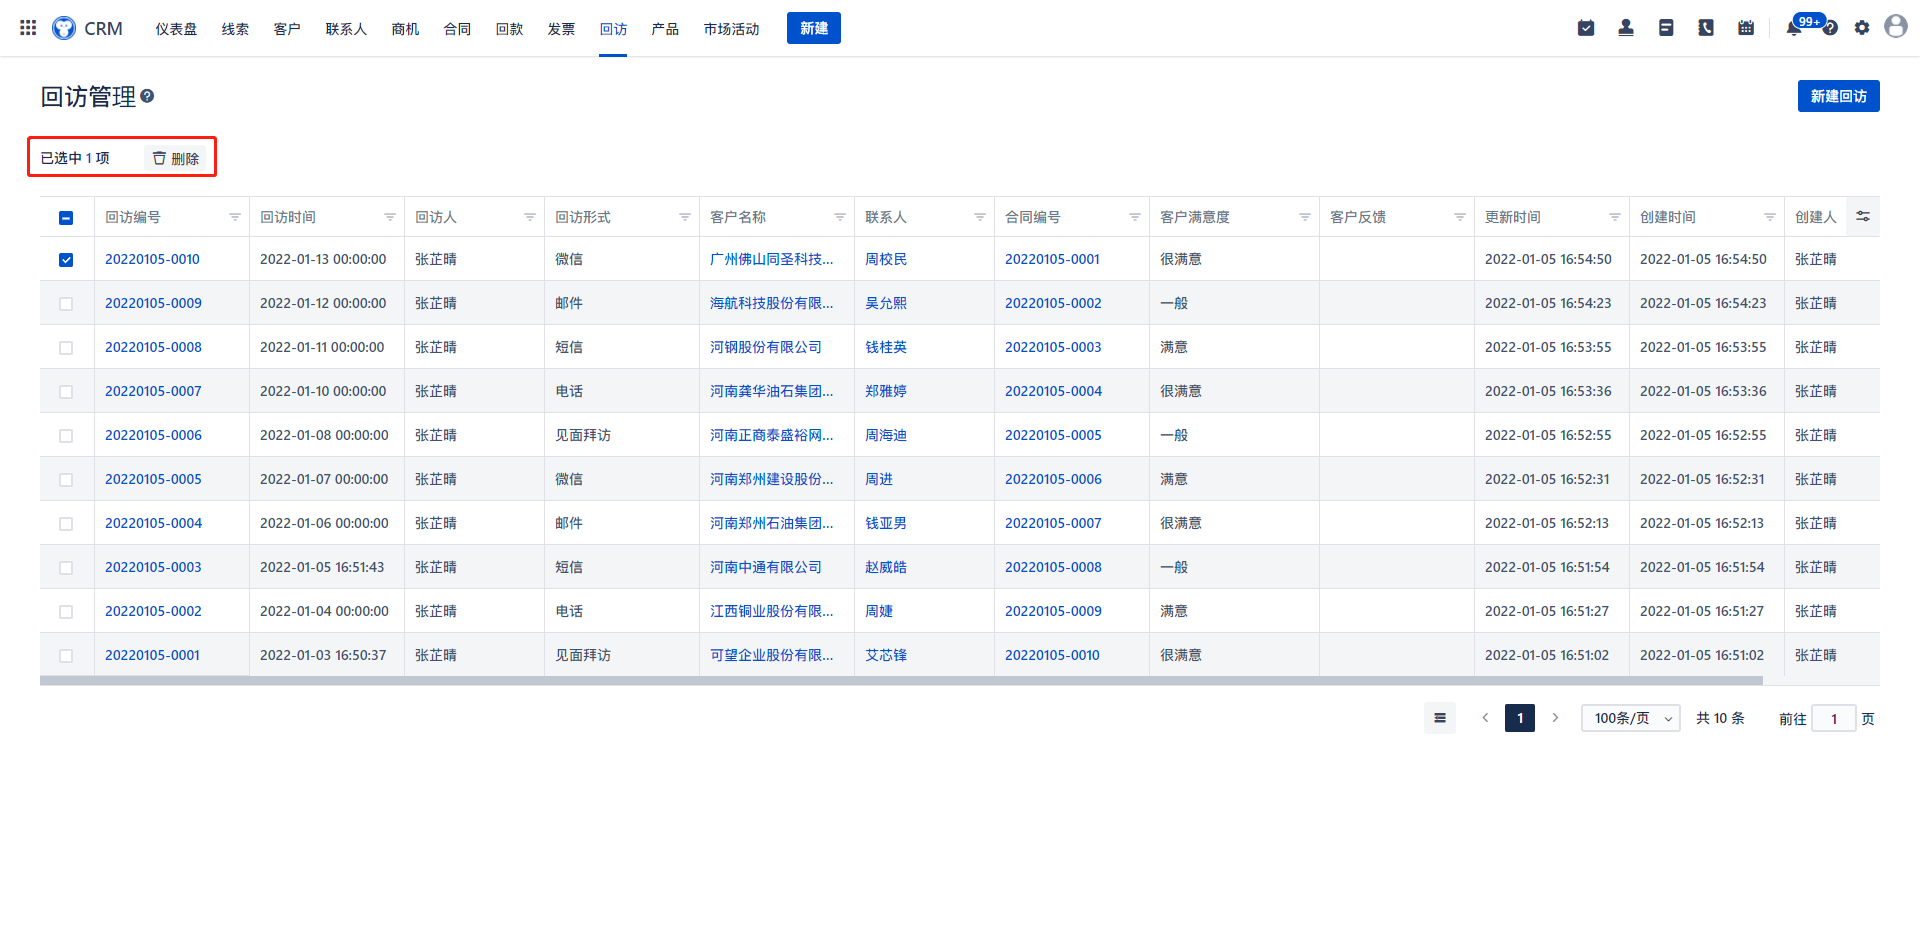Image resolution: width=1920 pixels, height=937 pixels.
Task: Check the row 20220105-0002 checkbox
Action: click(x=66, y=611)
